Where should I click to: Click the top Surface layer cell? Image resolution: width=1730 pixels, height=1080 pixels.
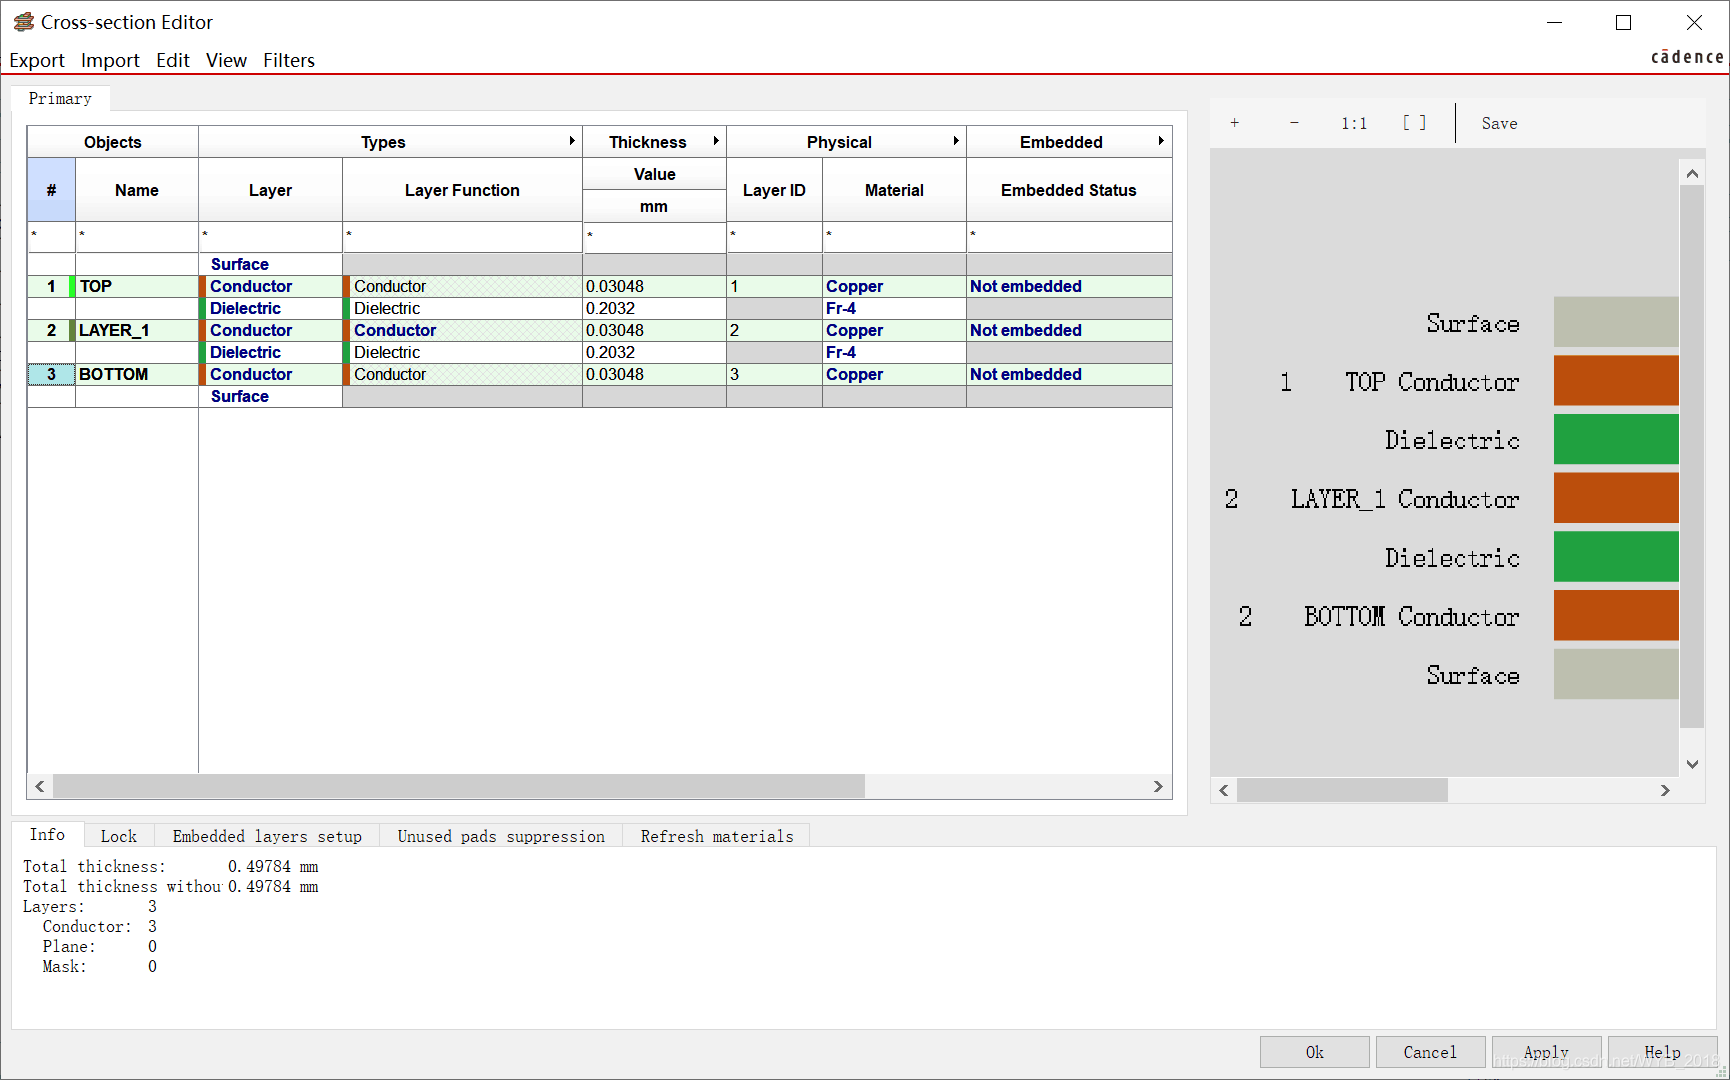click(270, 264)
